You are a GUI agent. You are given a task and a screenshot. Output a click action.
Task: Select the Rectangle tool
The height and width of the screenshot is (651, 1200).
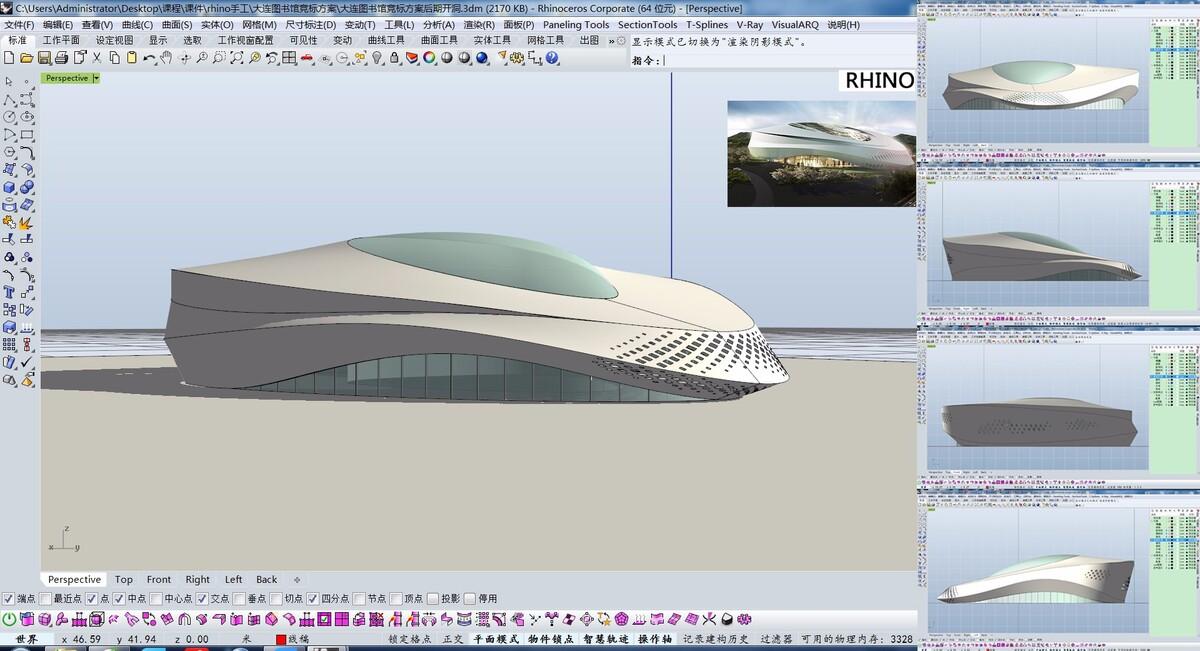pyautogui.click(x=27, y=135)
